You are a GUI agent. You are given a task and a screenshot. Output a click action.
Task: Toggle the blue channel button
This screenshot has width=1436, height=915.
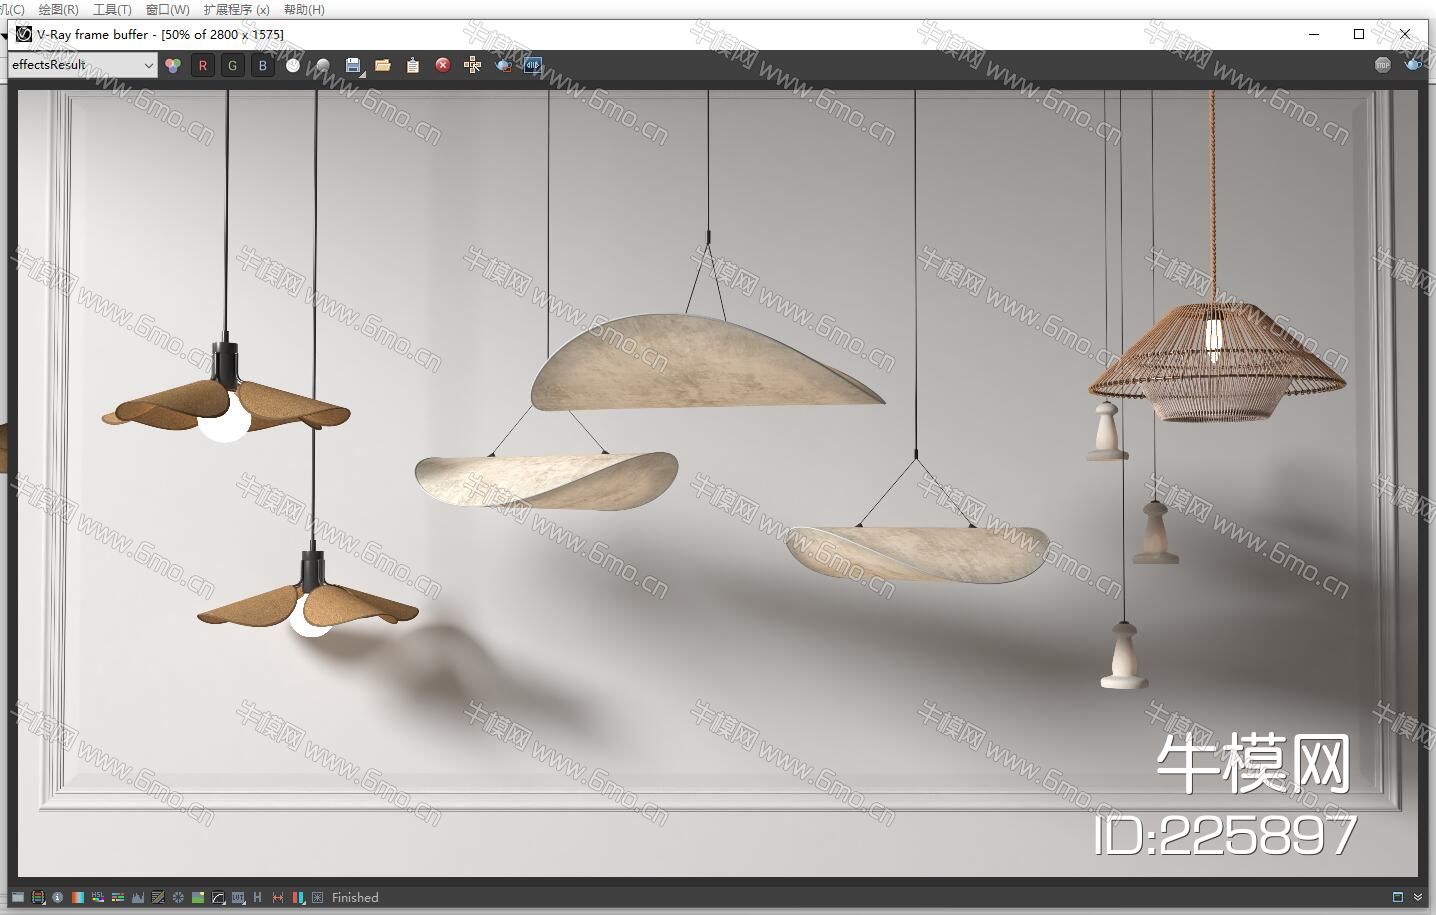pyautogui.click(x=263, y=66)
